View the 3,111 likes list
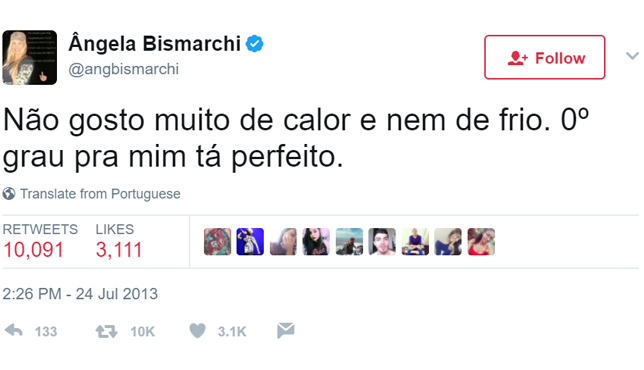This screenshot has height=370, width=644. [x=119, y=241]
